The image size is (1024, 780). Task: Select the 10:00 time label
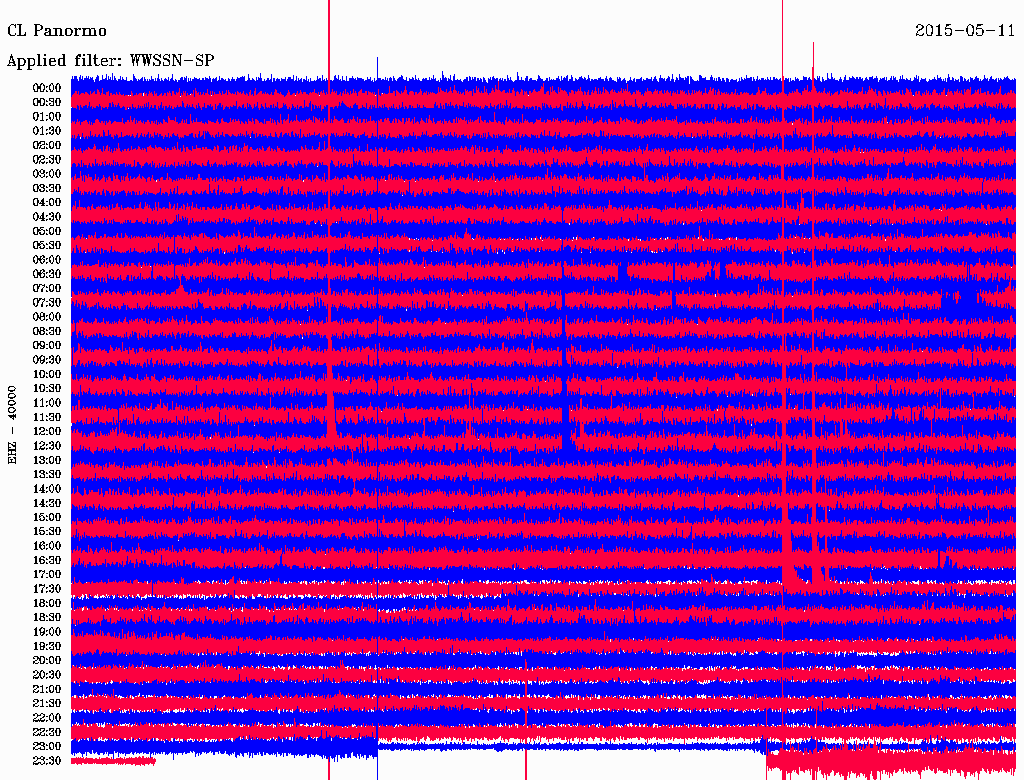click(47, 374)
